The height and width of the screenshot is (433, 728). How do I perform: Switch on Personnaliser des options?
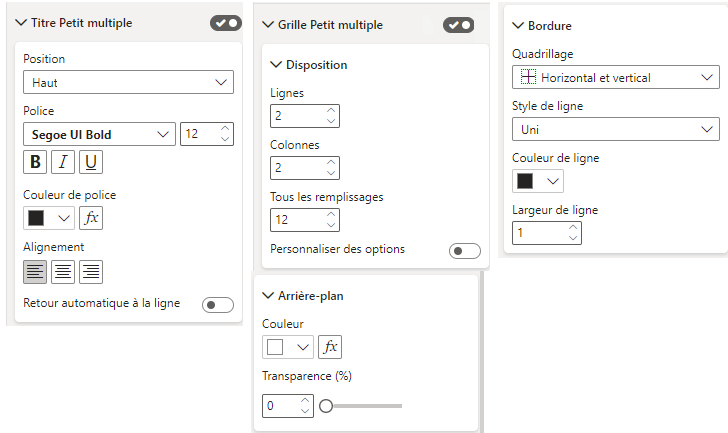pos(465,251)
